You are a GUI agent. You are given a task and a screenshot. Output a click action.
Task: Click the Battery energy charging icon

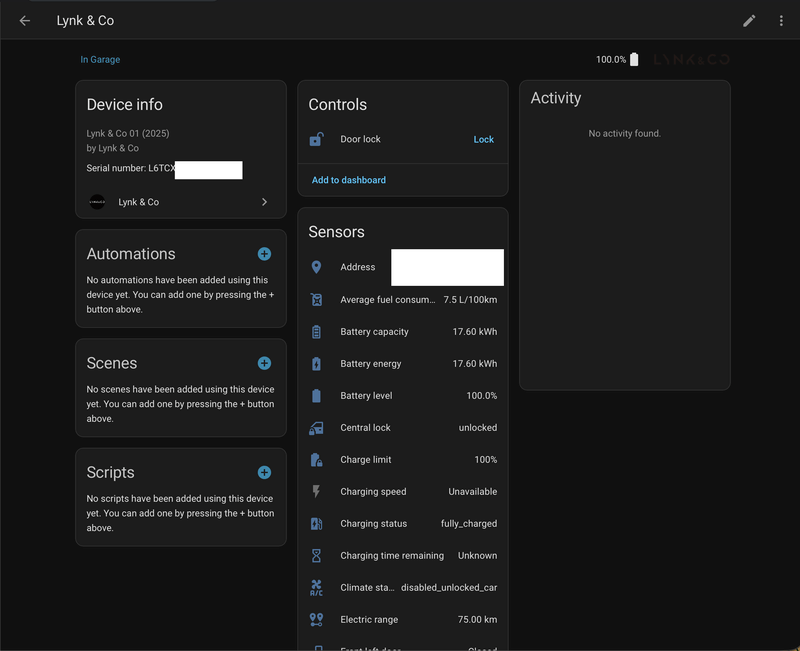(x=316, y=364)
